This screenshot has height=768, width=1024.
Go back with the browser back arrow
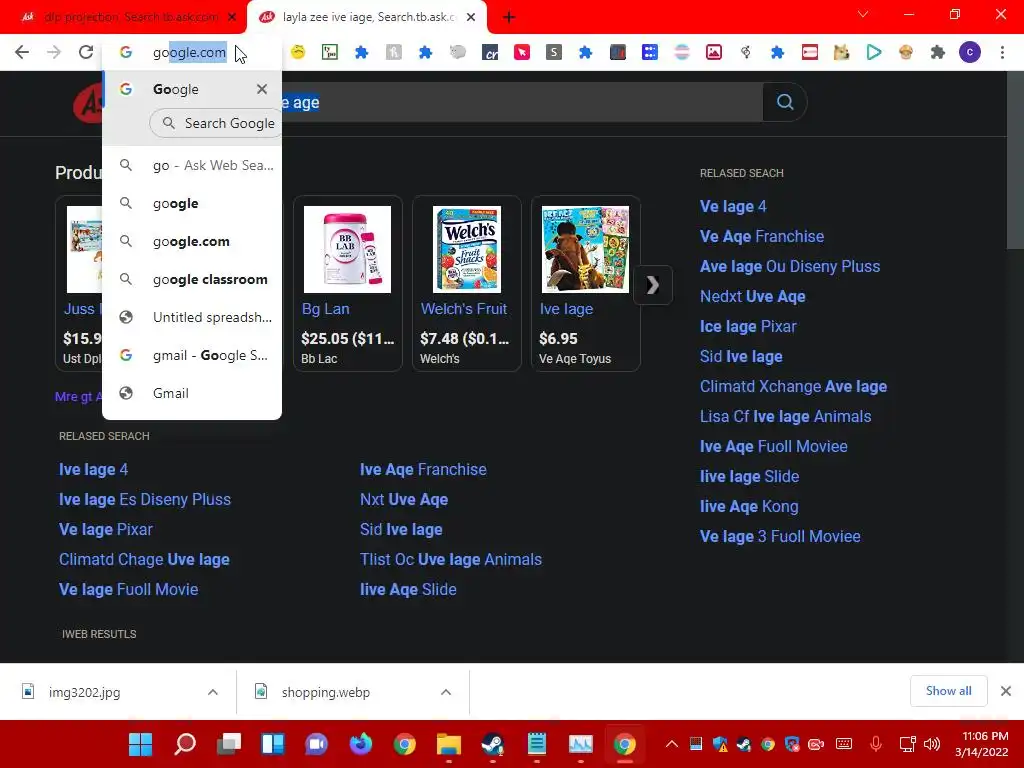point(22,52)
